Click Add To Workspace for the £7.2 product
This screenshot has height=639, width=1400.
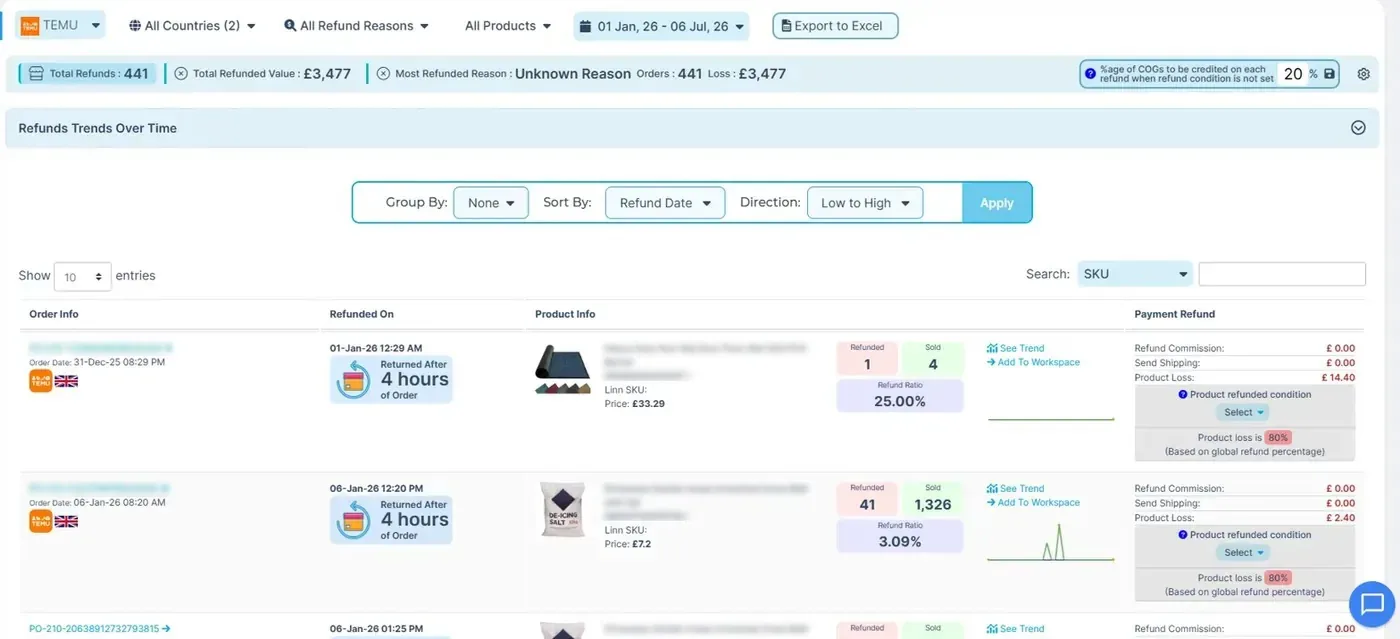tap(1033, 502)
